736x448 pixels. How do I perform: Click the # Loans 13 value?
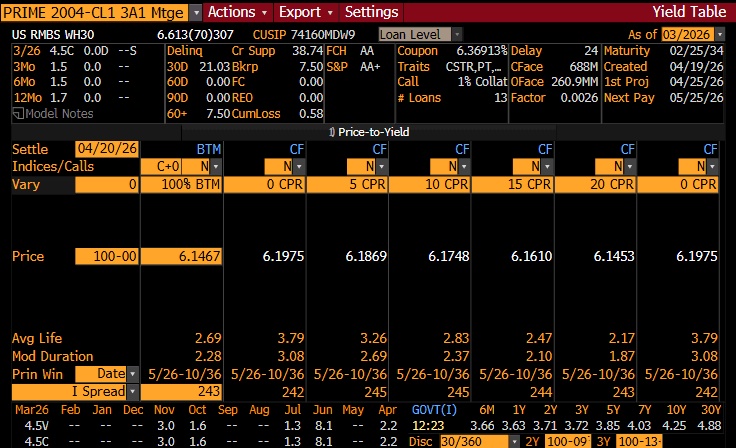click(x=501, y=98)
